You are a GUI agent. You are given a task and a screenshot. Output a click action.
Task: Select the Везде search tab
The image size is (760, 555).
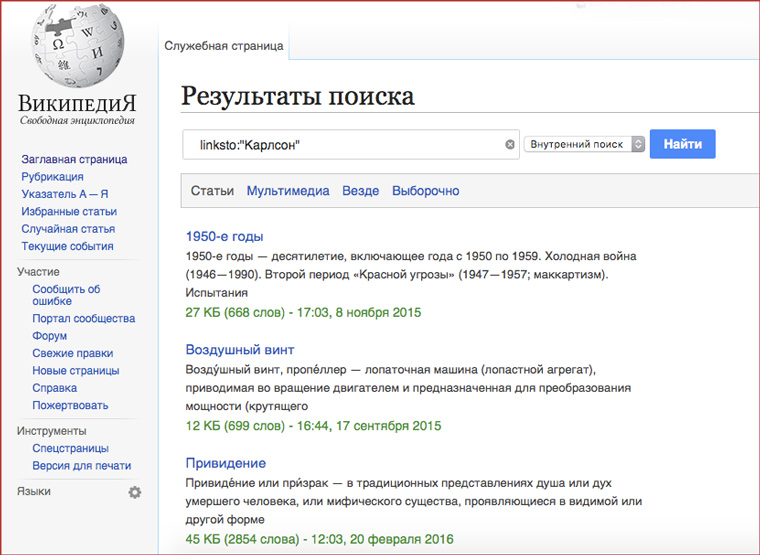pos(360,191)
